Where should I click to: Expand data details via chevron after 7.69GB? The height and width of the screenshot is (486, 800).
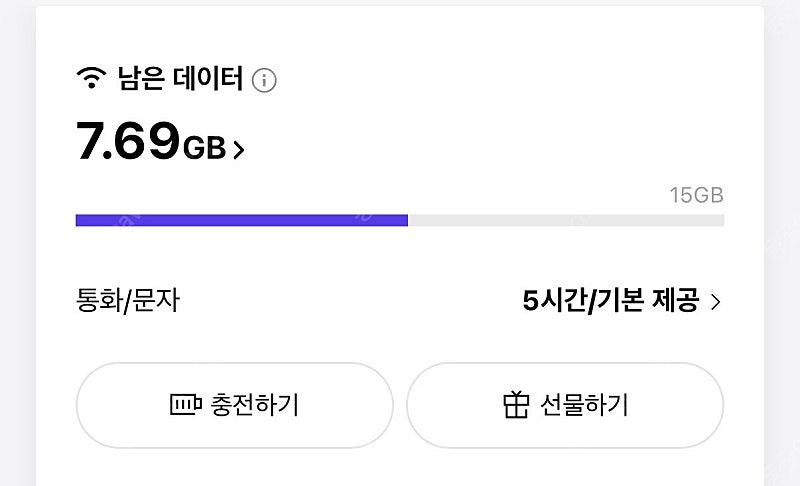238,149
